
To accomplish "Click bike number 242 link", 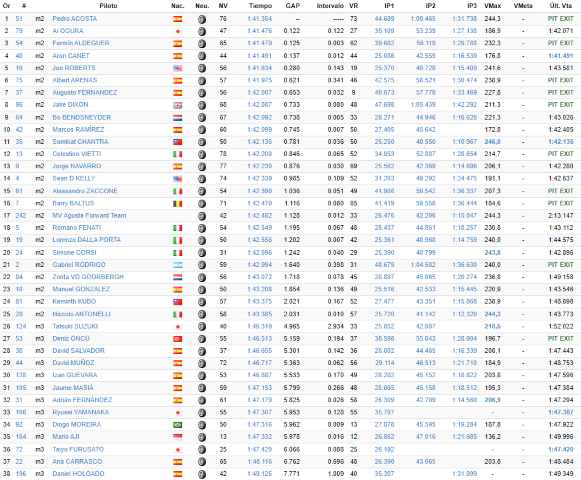I will [x=21, y=215].
